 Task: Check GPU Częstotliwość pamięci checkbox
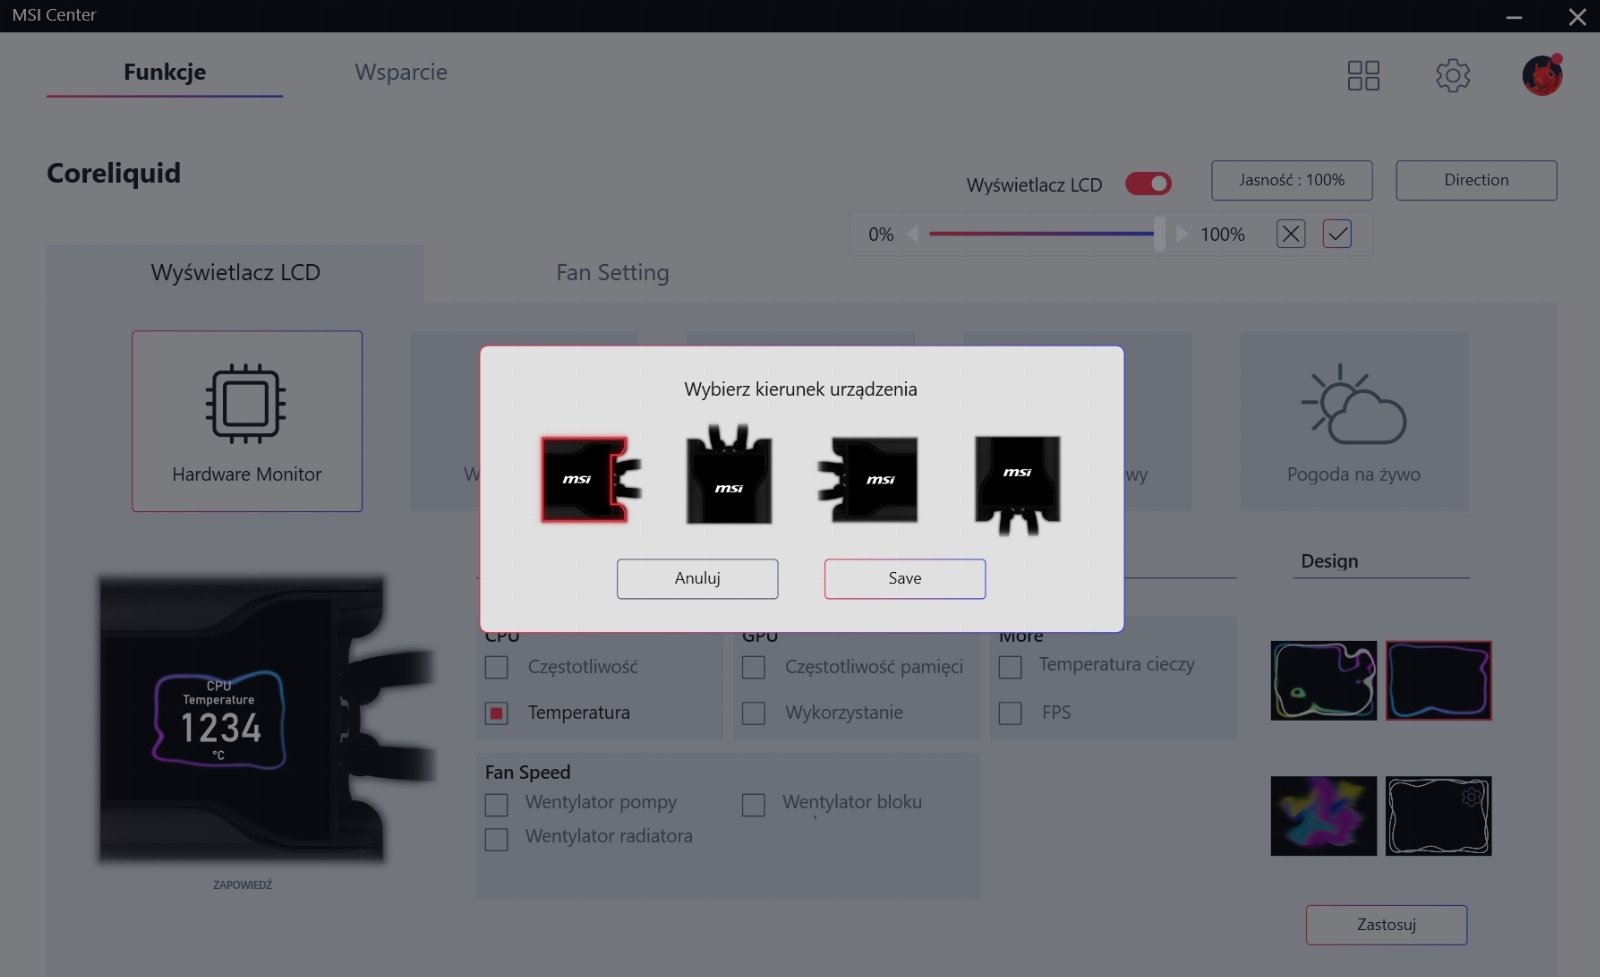[754, 667]
